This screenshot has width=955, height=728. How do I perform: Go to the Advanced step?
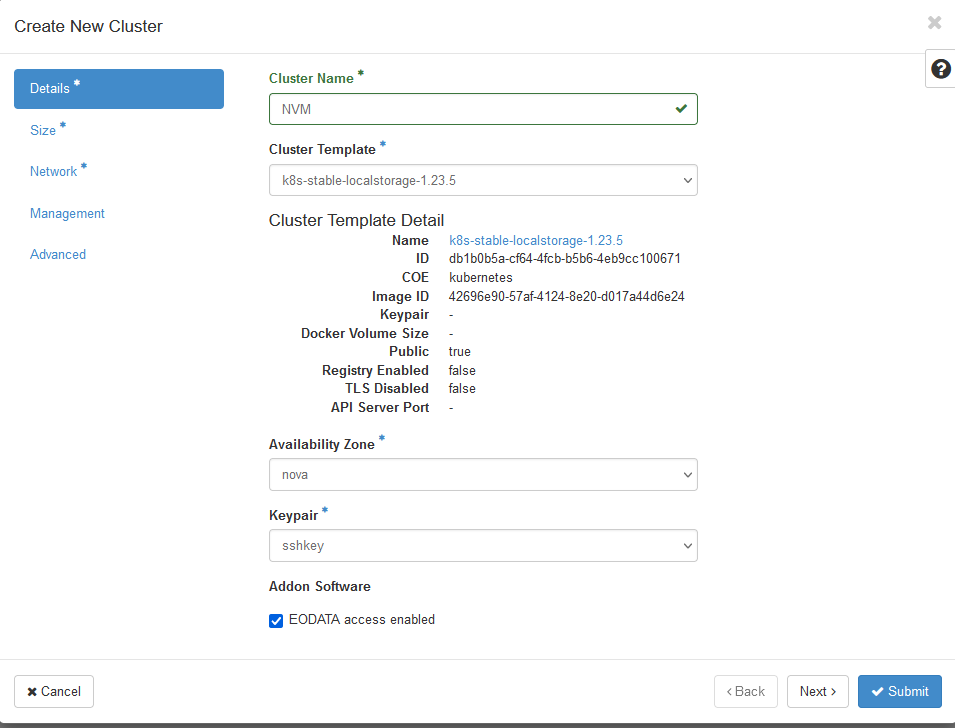pos(58,254)
